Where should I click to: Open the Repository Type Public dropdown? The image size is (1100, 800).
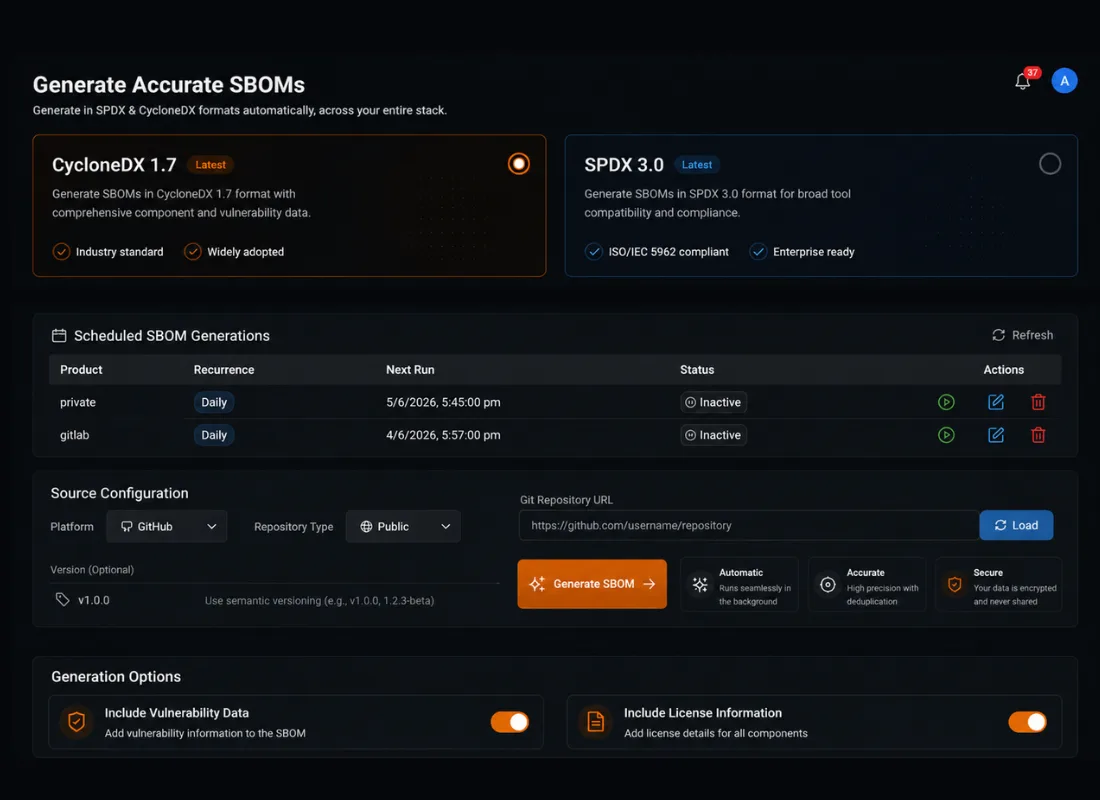click(403, 526)
